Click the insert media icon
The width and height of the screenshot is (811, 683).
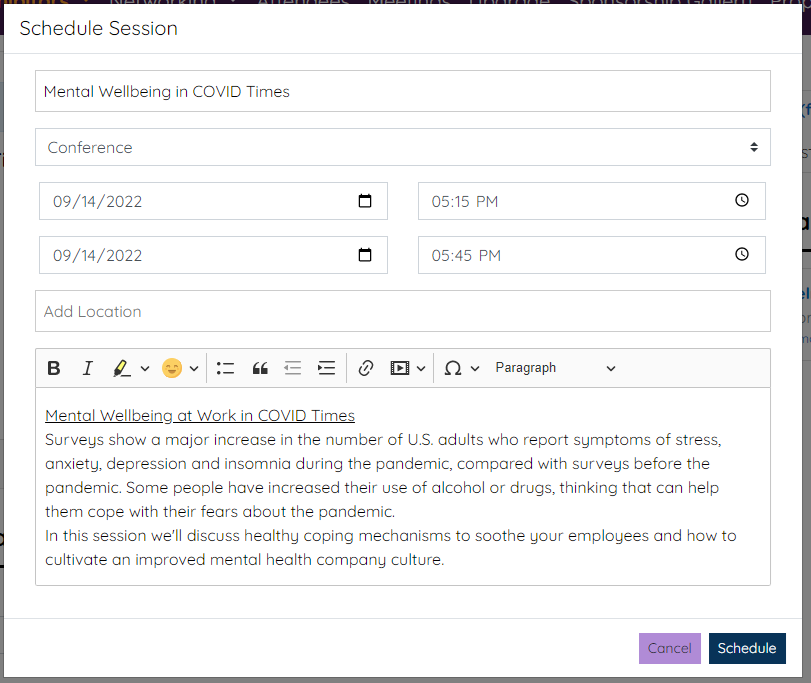pos(399,368)
